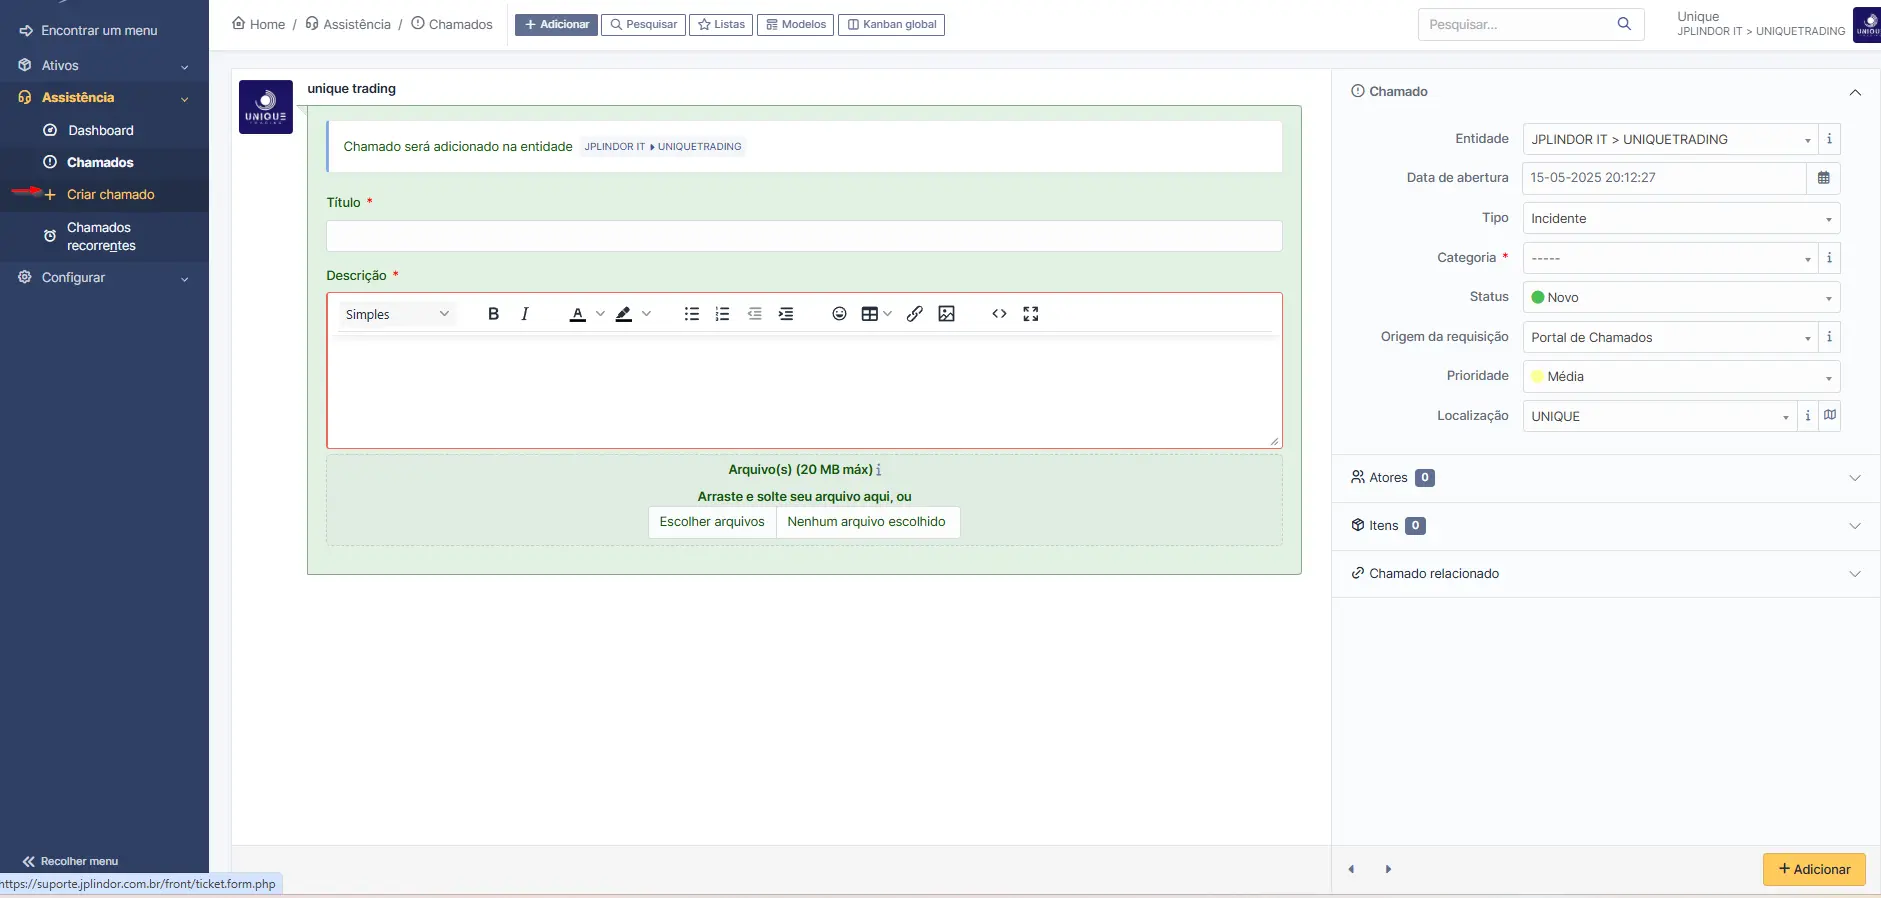Open the emoji picker icon
Image resolution: width=1881 pixels, height=898 pixels.
click(x=839, y=314)
